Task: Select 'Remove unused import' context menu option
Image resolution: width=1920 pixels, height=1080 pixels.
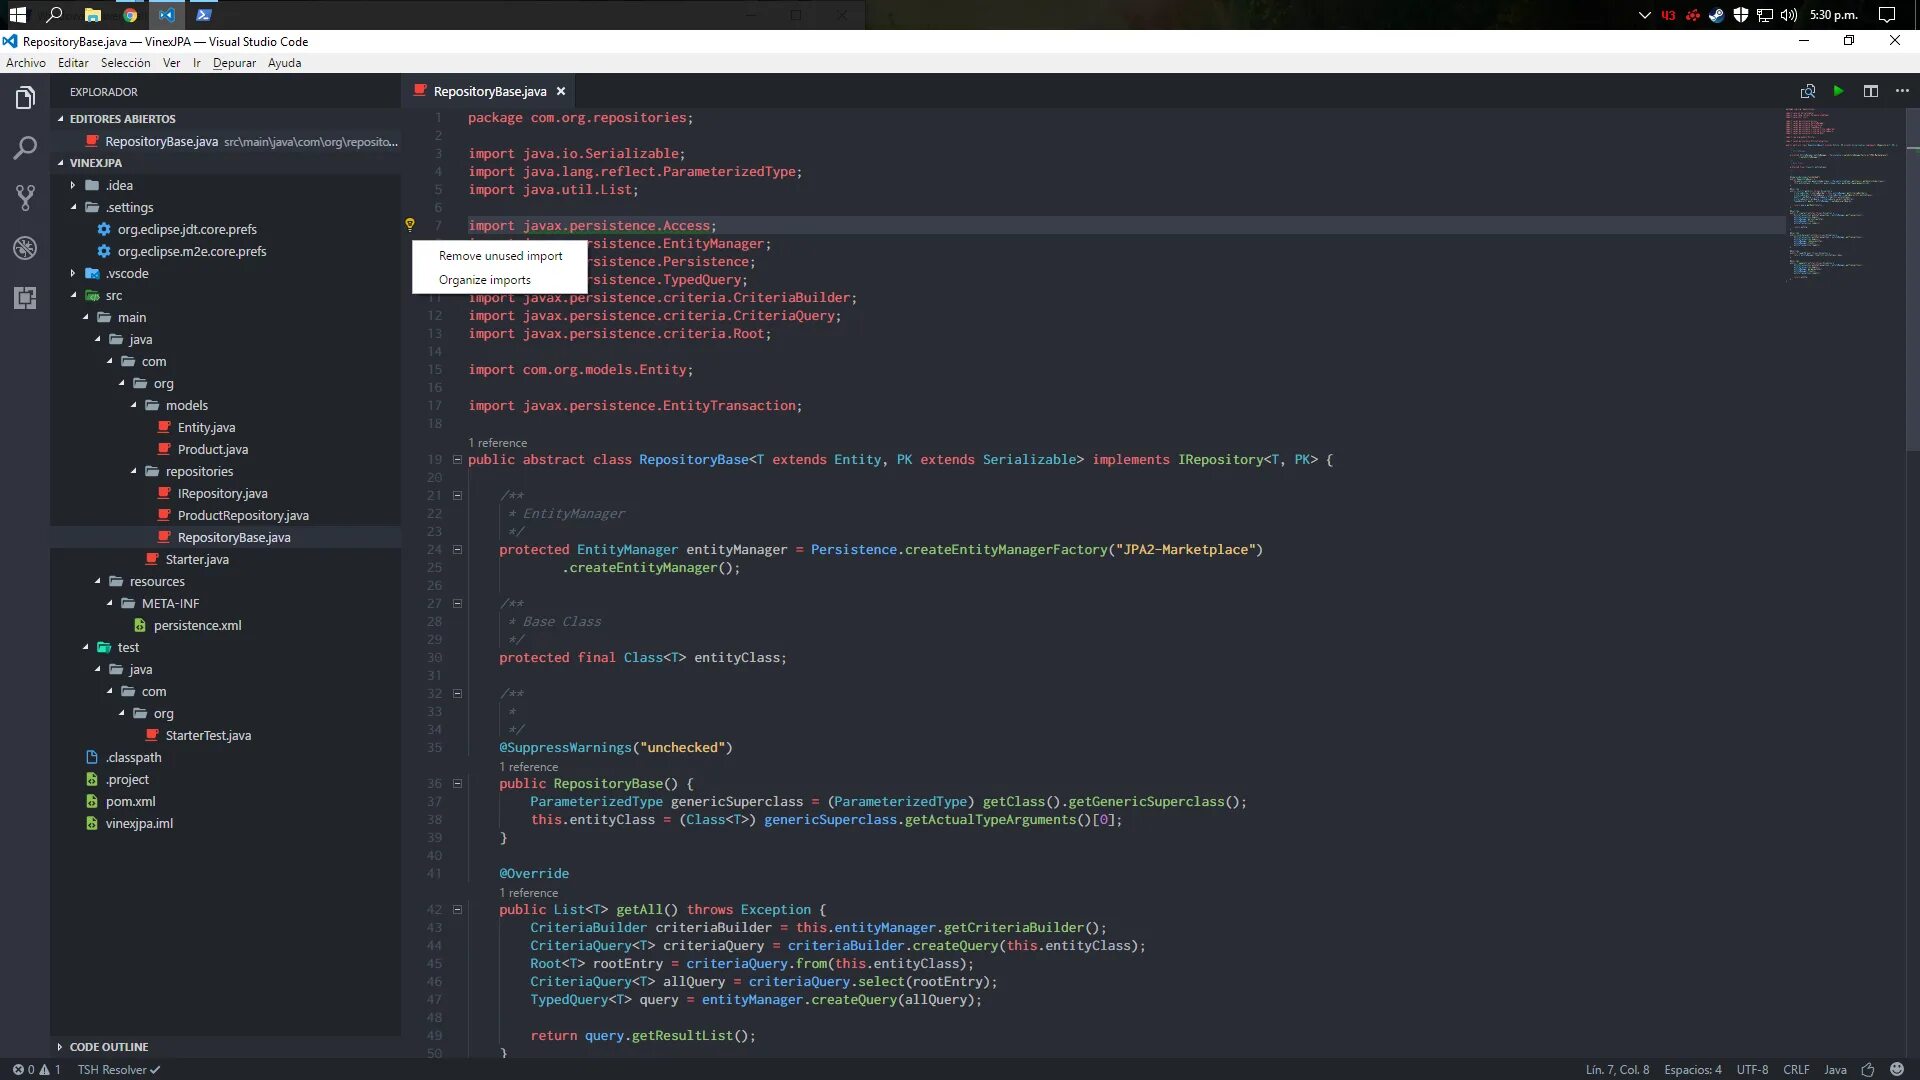Action: coord(500,255)
